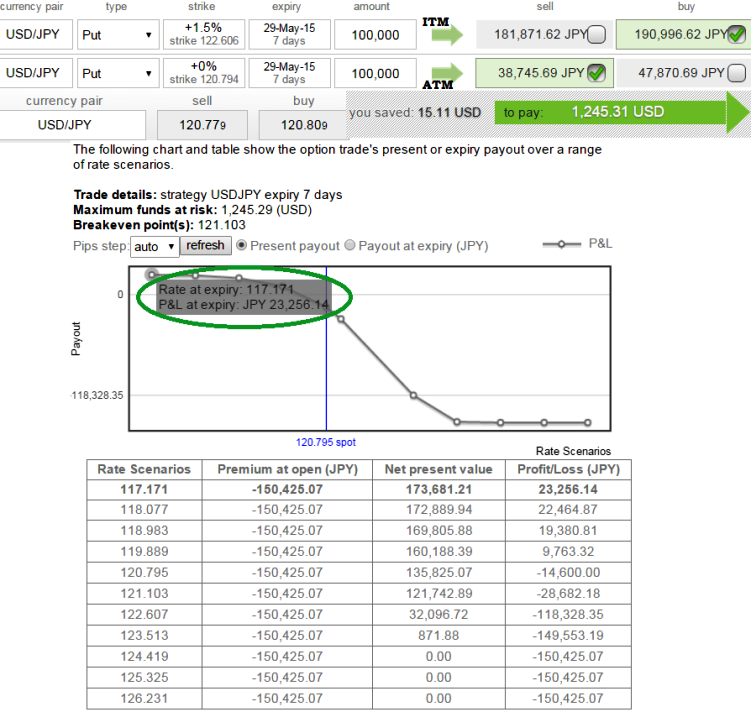Click the last chart data point on right
The image size is (751, 712).
tap(588, 422)
